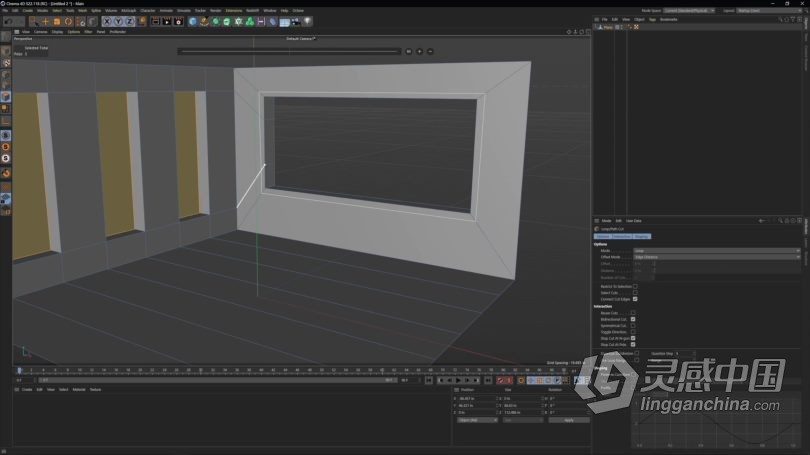
Task: Toggle the Y axis lock
Action: 118,22
